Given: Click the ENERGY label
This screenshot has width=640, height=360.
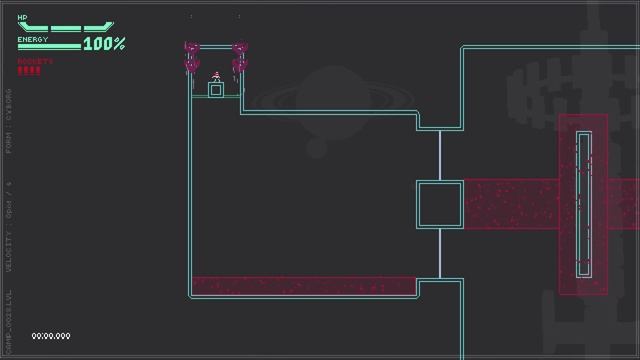Looking at the screenshot, I should 33,40.
